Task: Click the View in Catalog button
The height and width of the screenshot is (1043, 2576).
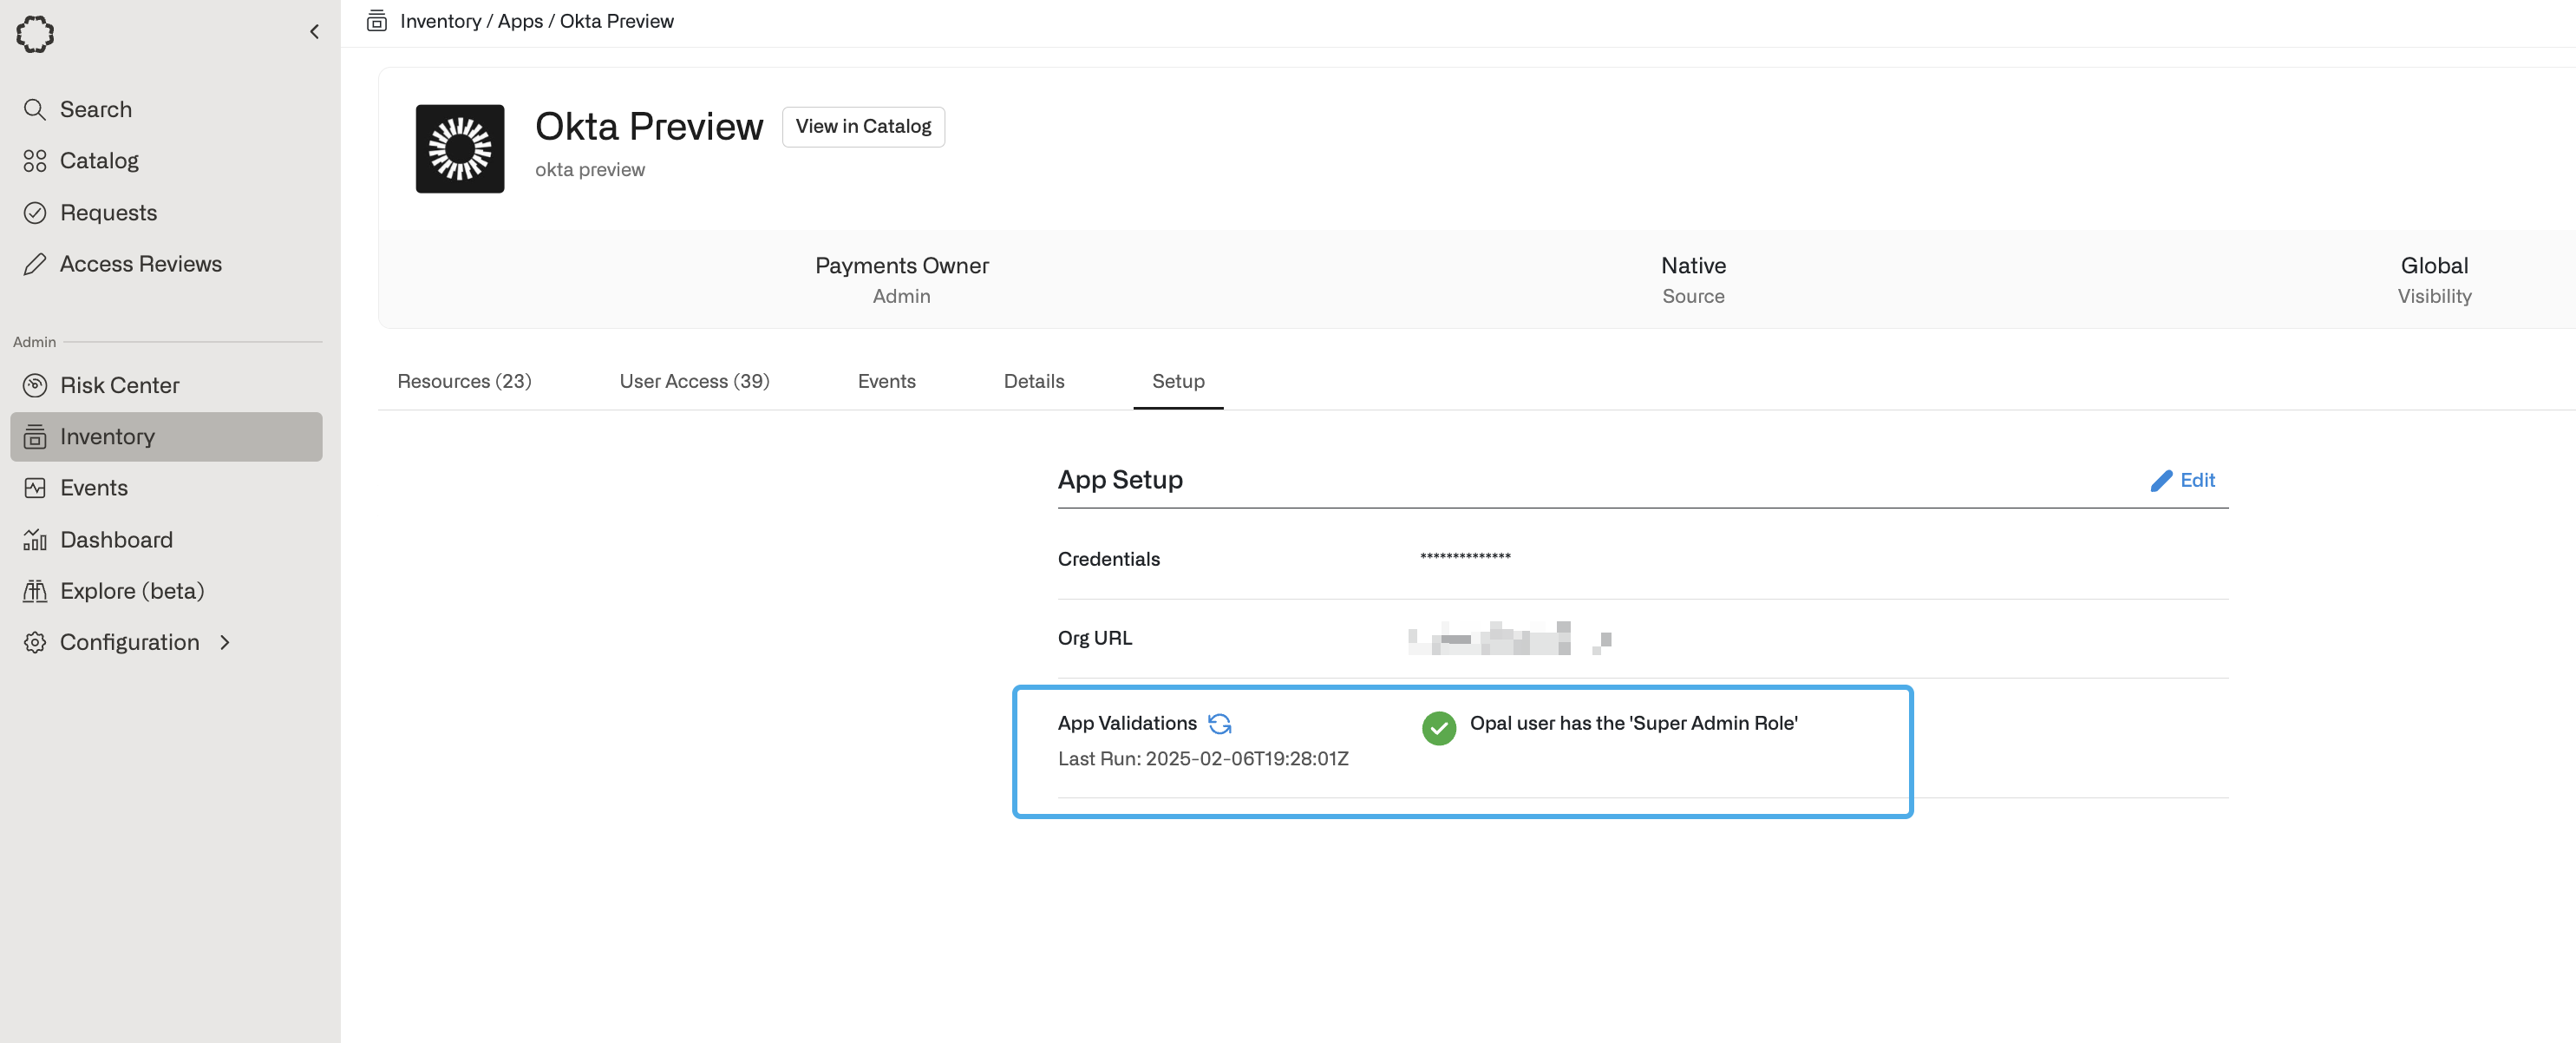Action: click(862, 127)
